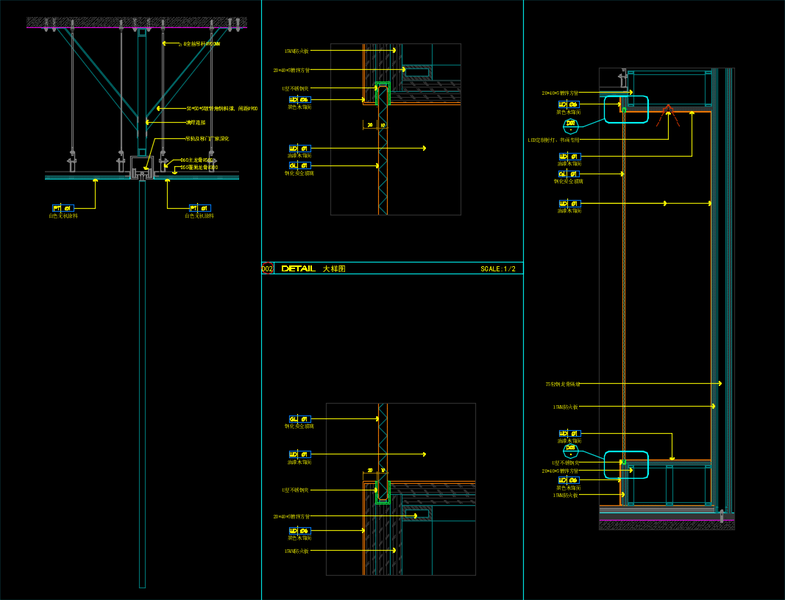This screenshot has height=600, width=785.
Task: Click the lower hexagon detail callout bubble
Action: point(571,450)
